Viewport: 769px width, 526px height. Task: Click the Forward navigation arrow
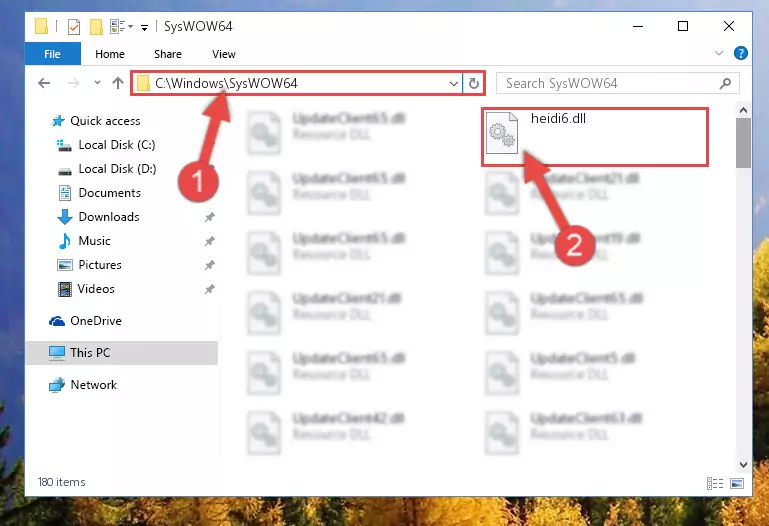74,83
